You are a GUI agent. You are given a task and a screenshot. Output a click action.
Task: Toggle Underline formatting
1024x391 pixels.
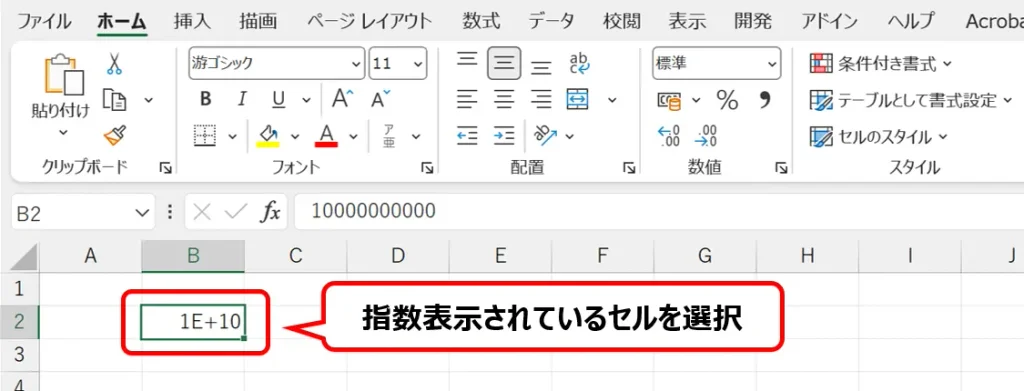pyautogui.click(x=279, y=99)
